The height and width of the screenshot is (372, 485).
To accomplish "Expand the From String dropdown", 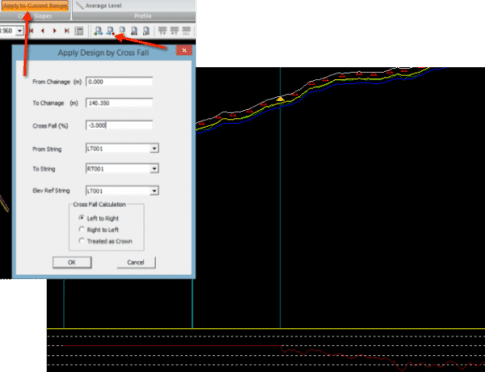I will pyautogui.click(x=154, y=148).
